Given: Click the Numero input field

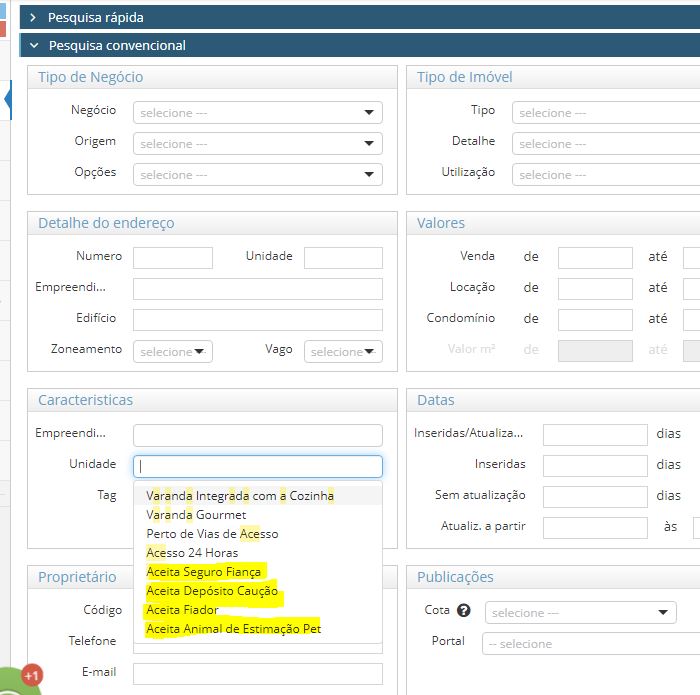Looking at the screenshot, I should coord(172,258).
